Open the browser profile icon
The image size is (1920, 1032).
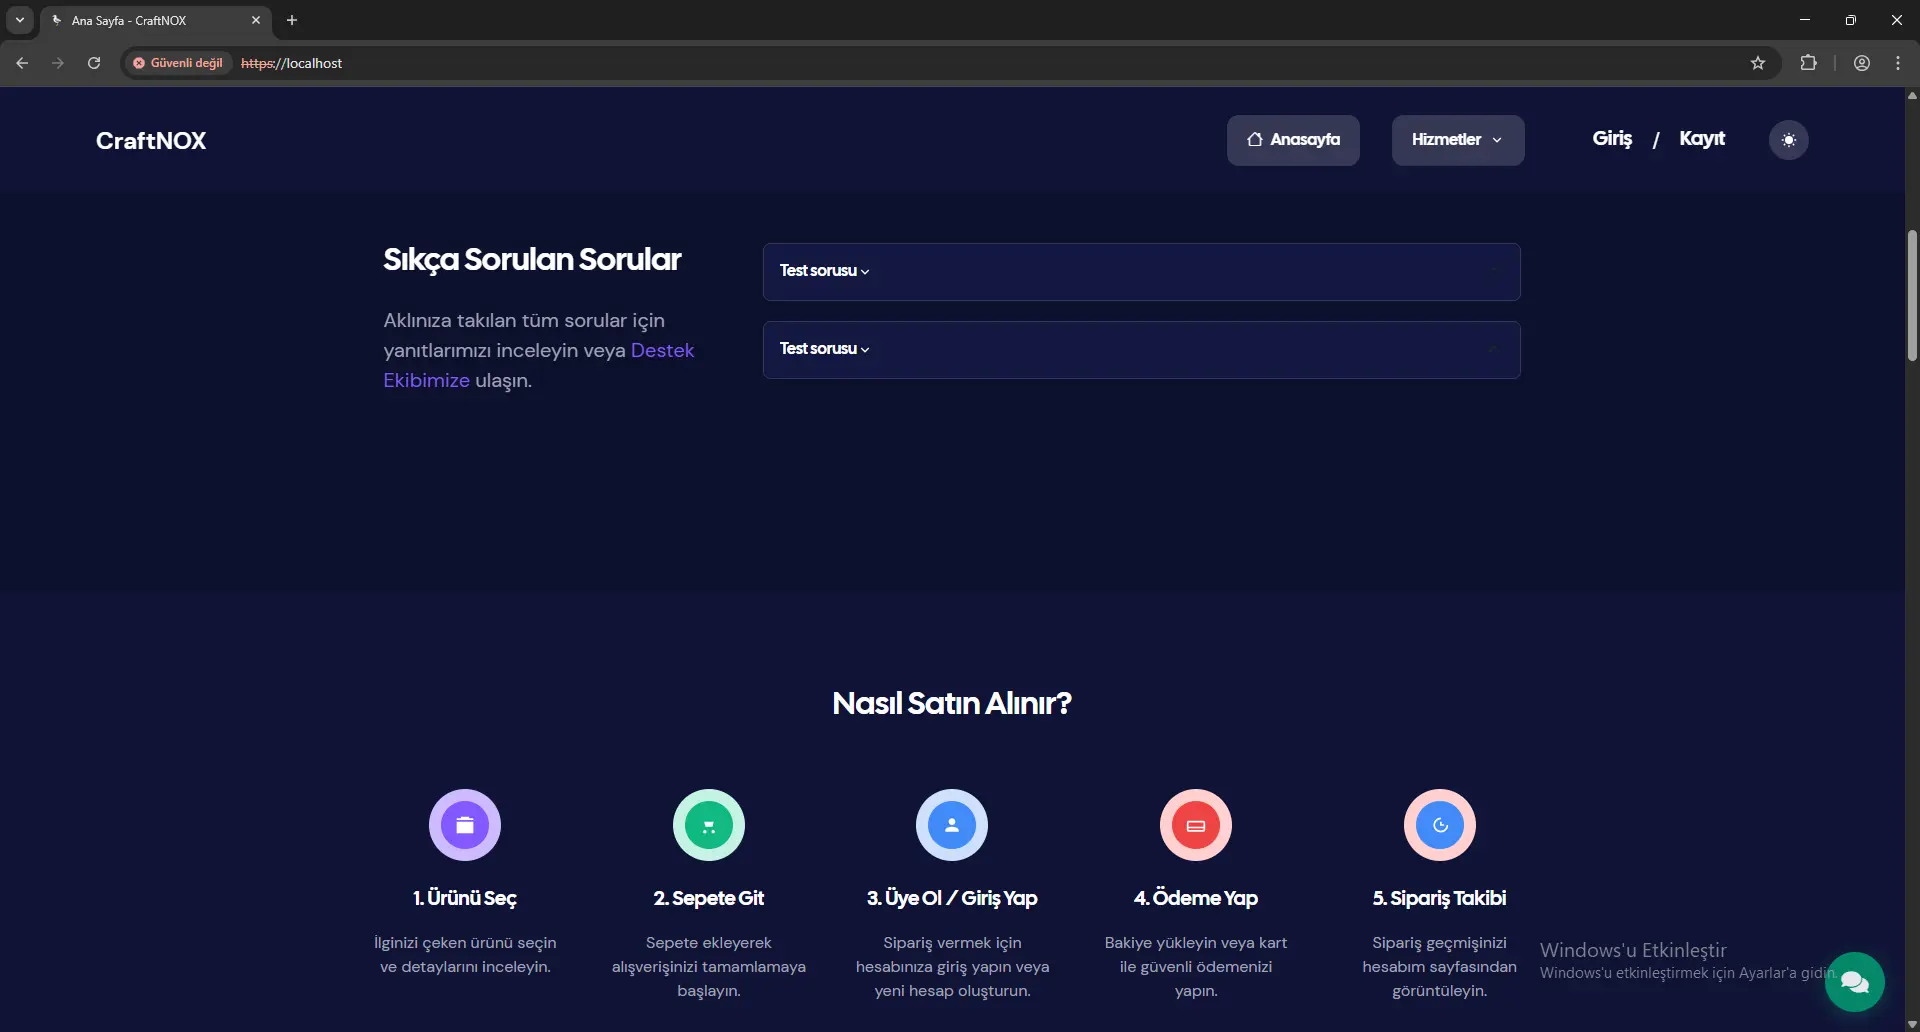coord(1862,63)
